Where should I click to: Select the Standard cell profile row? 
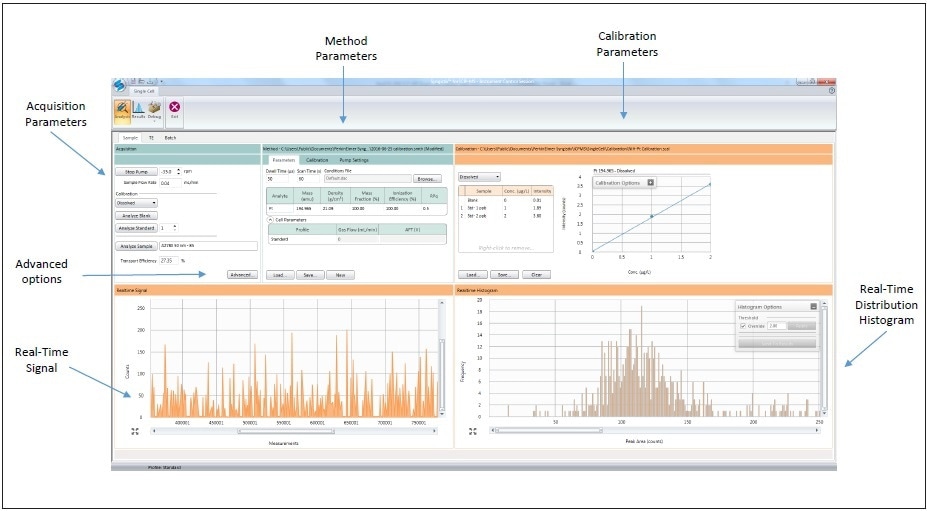click(x=356, y=239)
